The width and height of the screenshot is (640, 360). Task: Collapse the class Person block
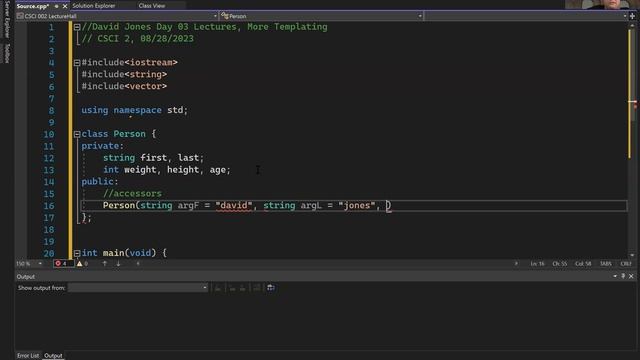click(77, 134)
